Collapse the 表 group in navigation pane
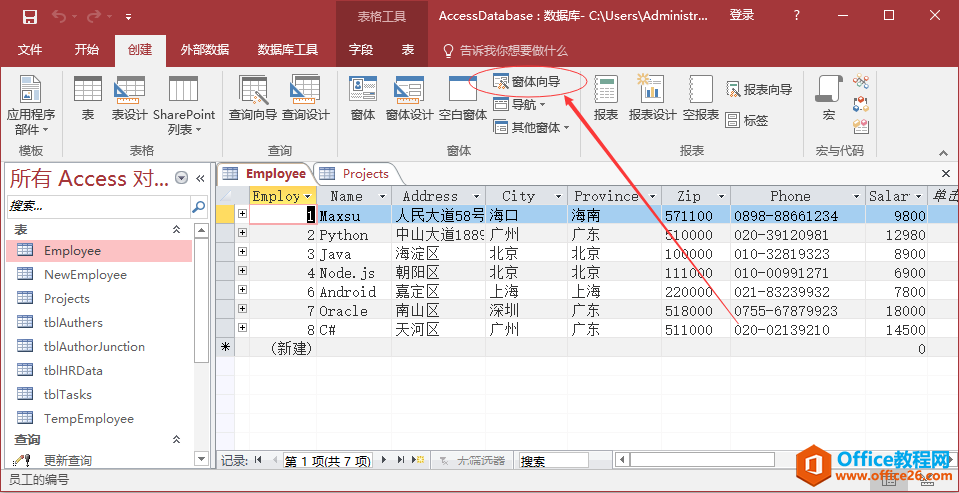The height and width of the screenshot is (493, 959). [177, 230]
